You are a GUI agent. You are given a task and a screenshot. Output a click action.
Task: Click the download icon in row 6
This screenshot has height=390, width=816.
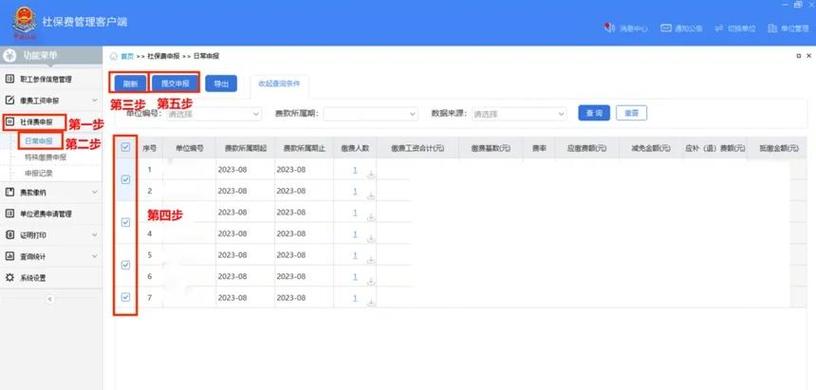[x=371, y=281]
